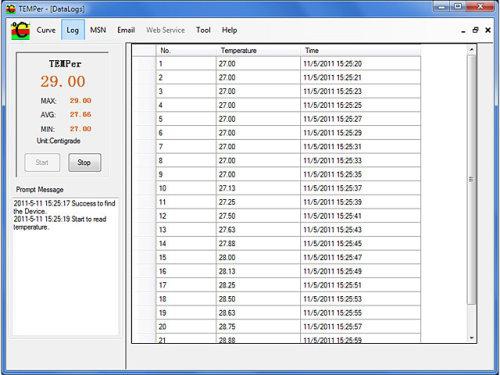Open the Email settings menu
This screenshot has height=375, width=500.
point(126,30)
